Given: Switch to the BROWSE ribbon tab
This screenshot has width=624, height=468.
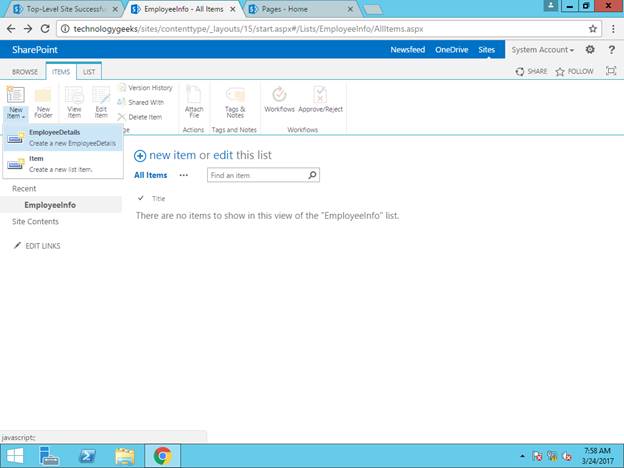Looking at the screenshot, I should coord(25,72).
